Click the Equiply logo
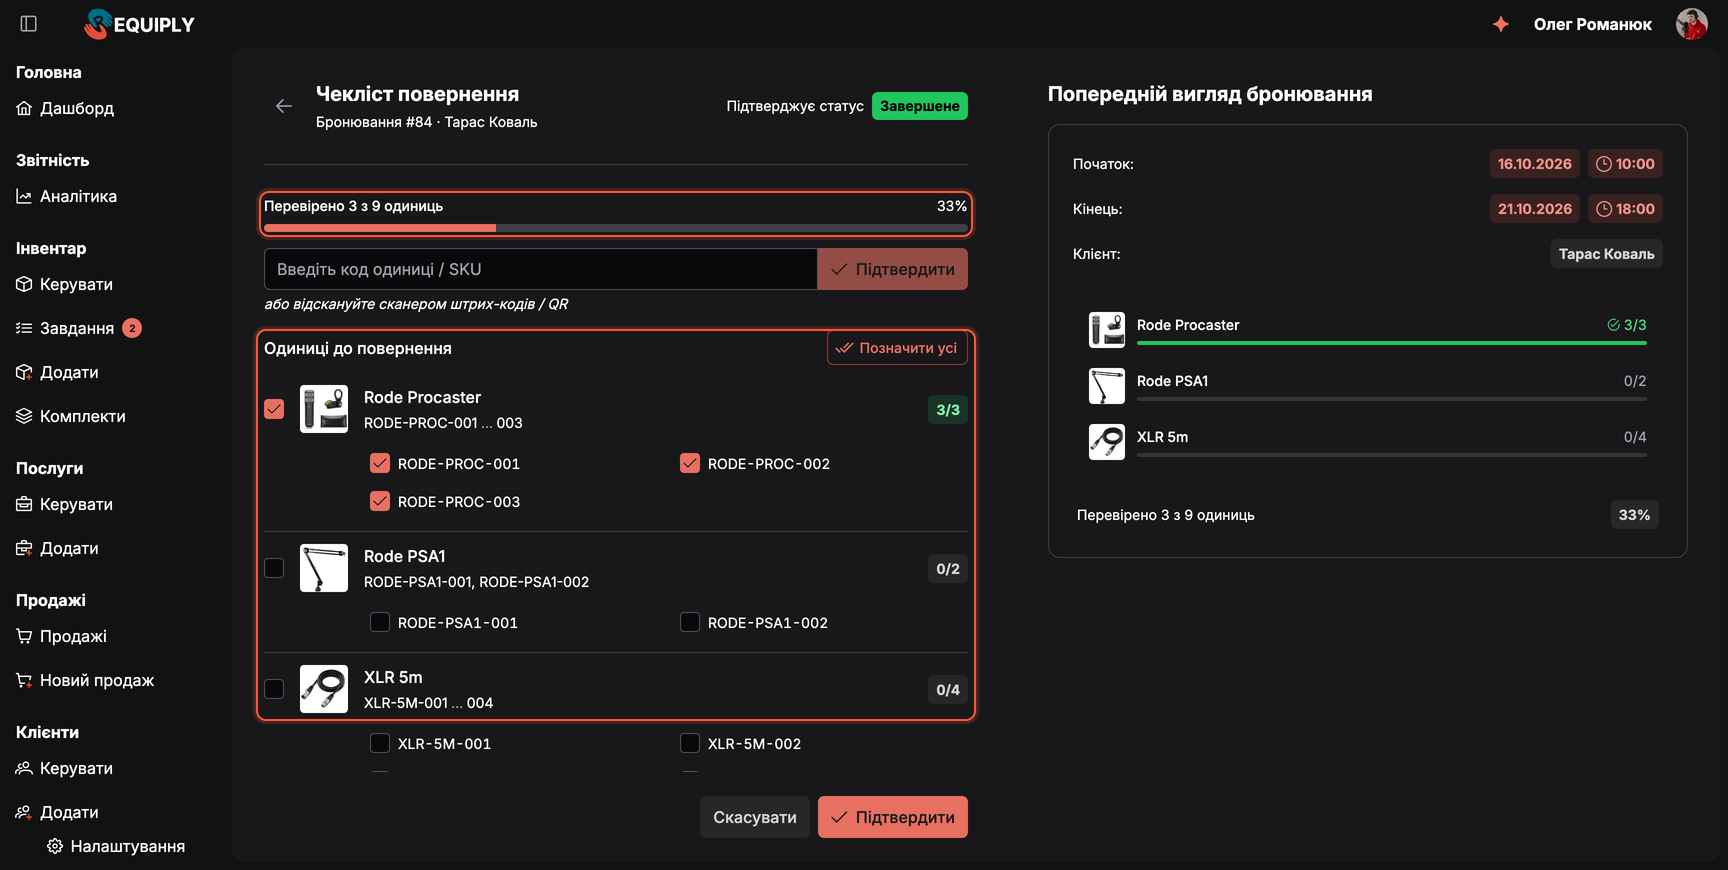Viewport: 1728px width, 870px height. (x=140, y=24)
